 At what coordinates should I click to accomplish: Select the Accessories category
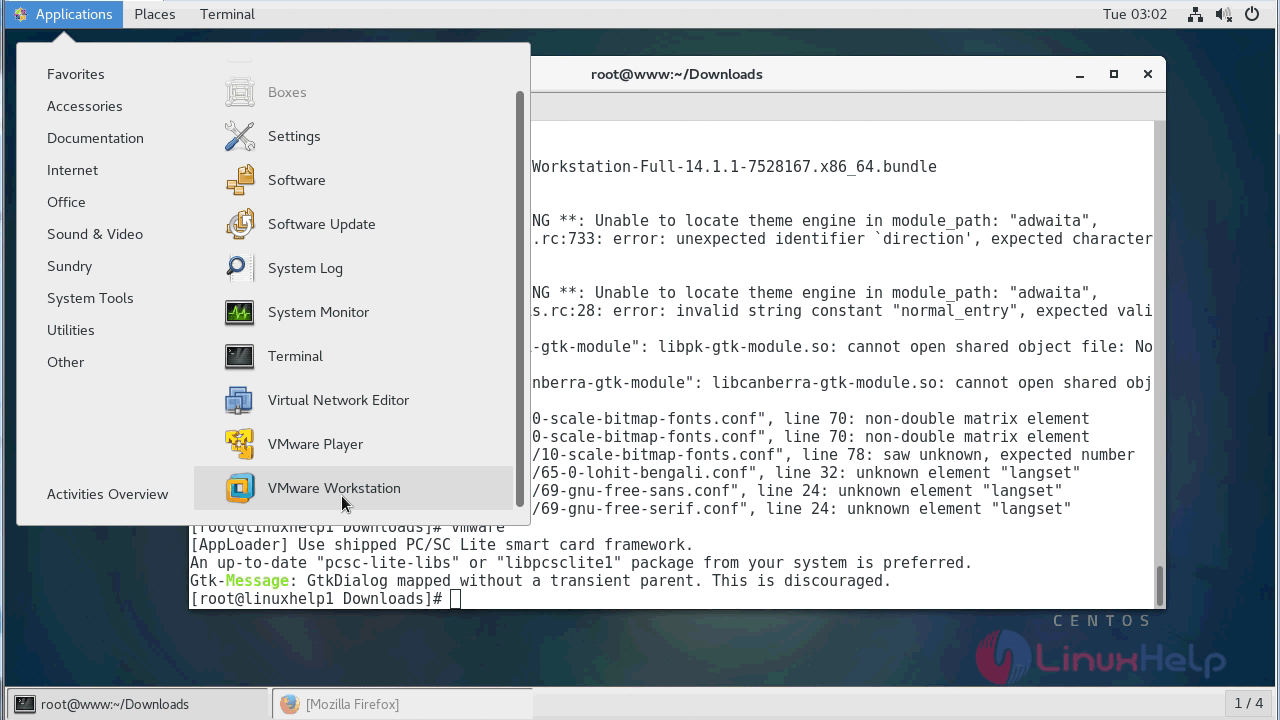(x=85, y=106)
